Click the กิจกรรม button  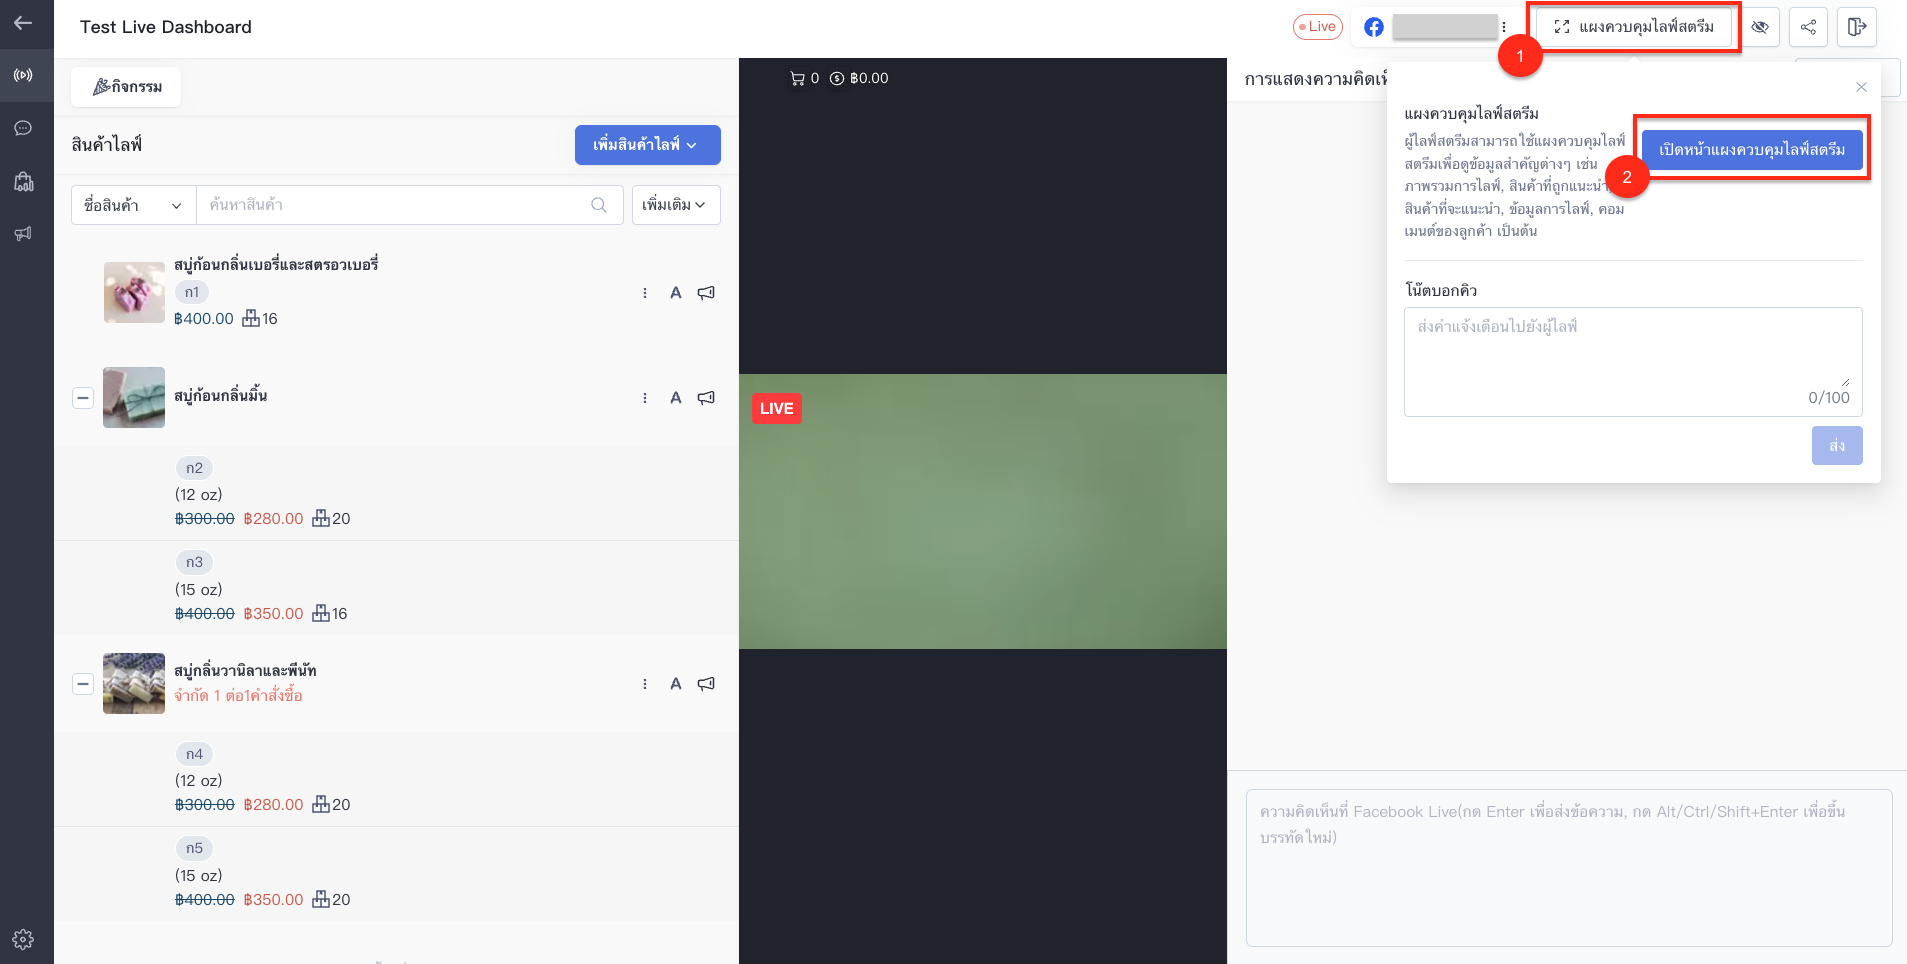click(126, 87)
